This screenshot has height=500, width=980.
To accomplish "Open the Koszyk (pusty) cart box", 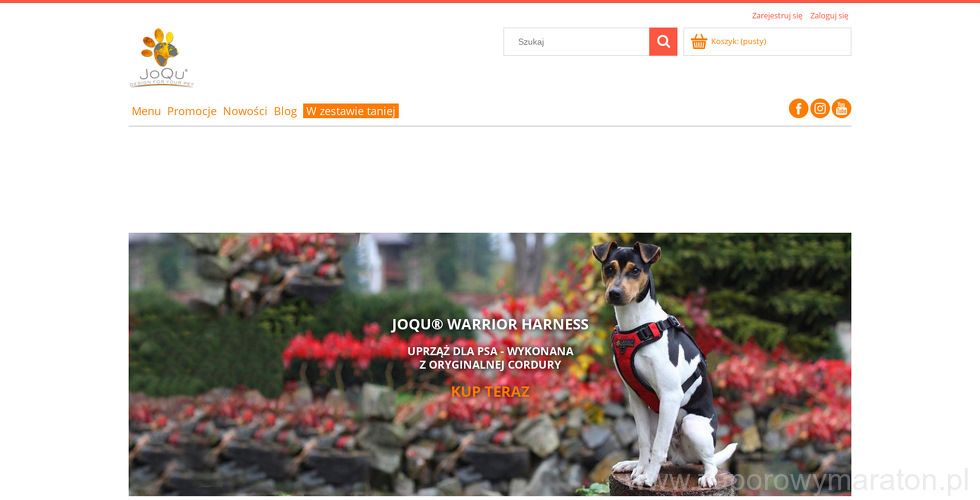I will tap(767, 42).
